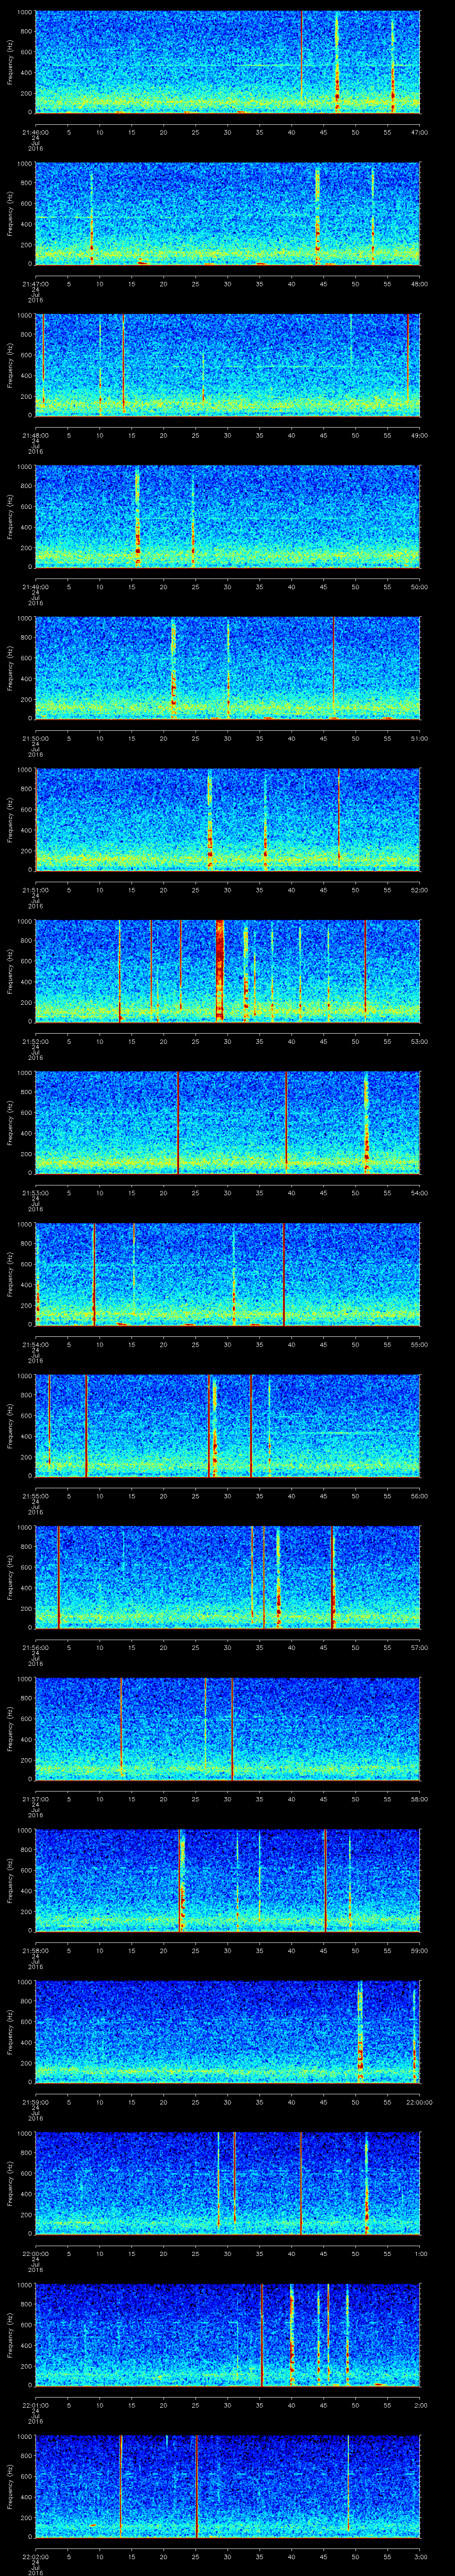Click the spectrogram panel starting at 21:49:00

tap(228, 517)
